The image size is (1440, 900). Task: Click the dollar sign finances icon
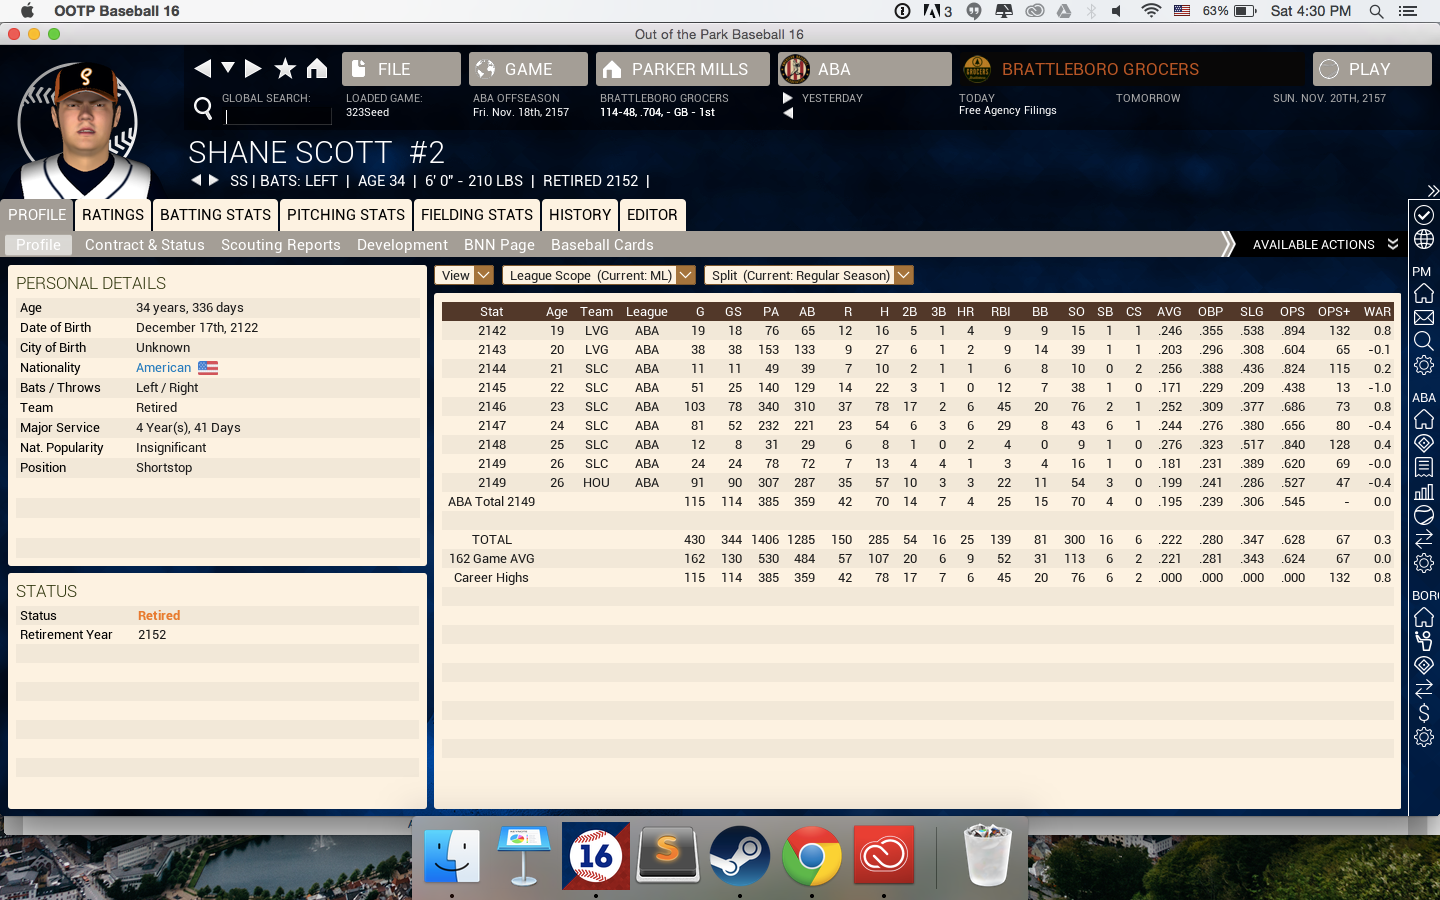tap(1423, 713)
